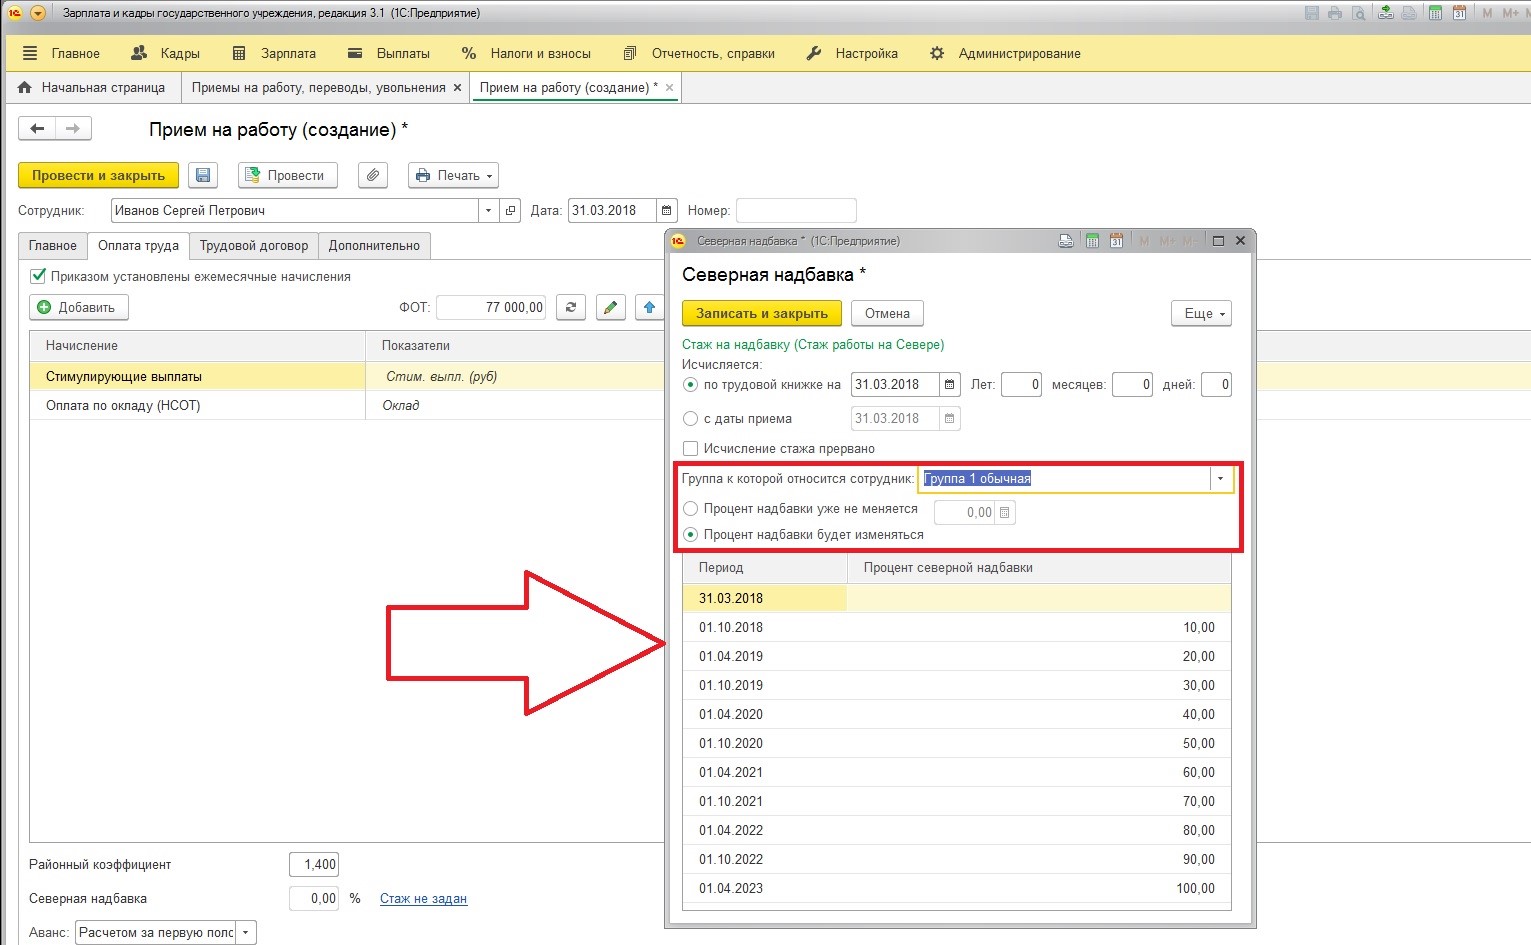Click the 100,00 percent cell for 01.04.2023
Screen dimensions: 1531x945
(1039, 888)
